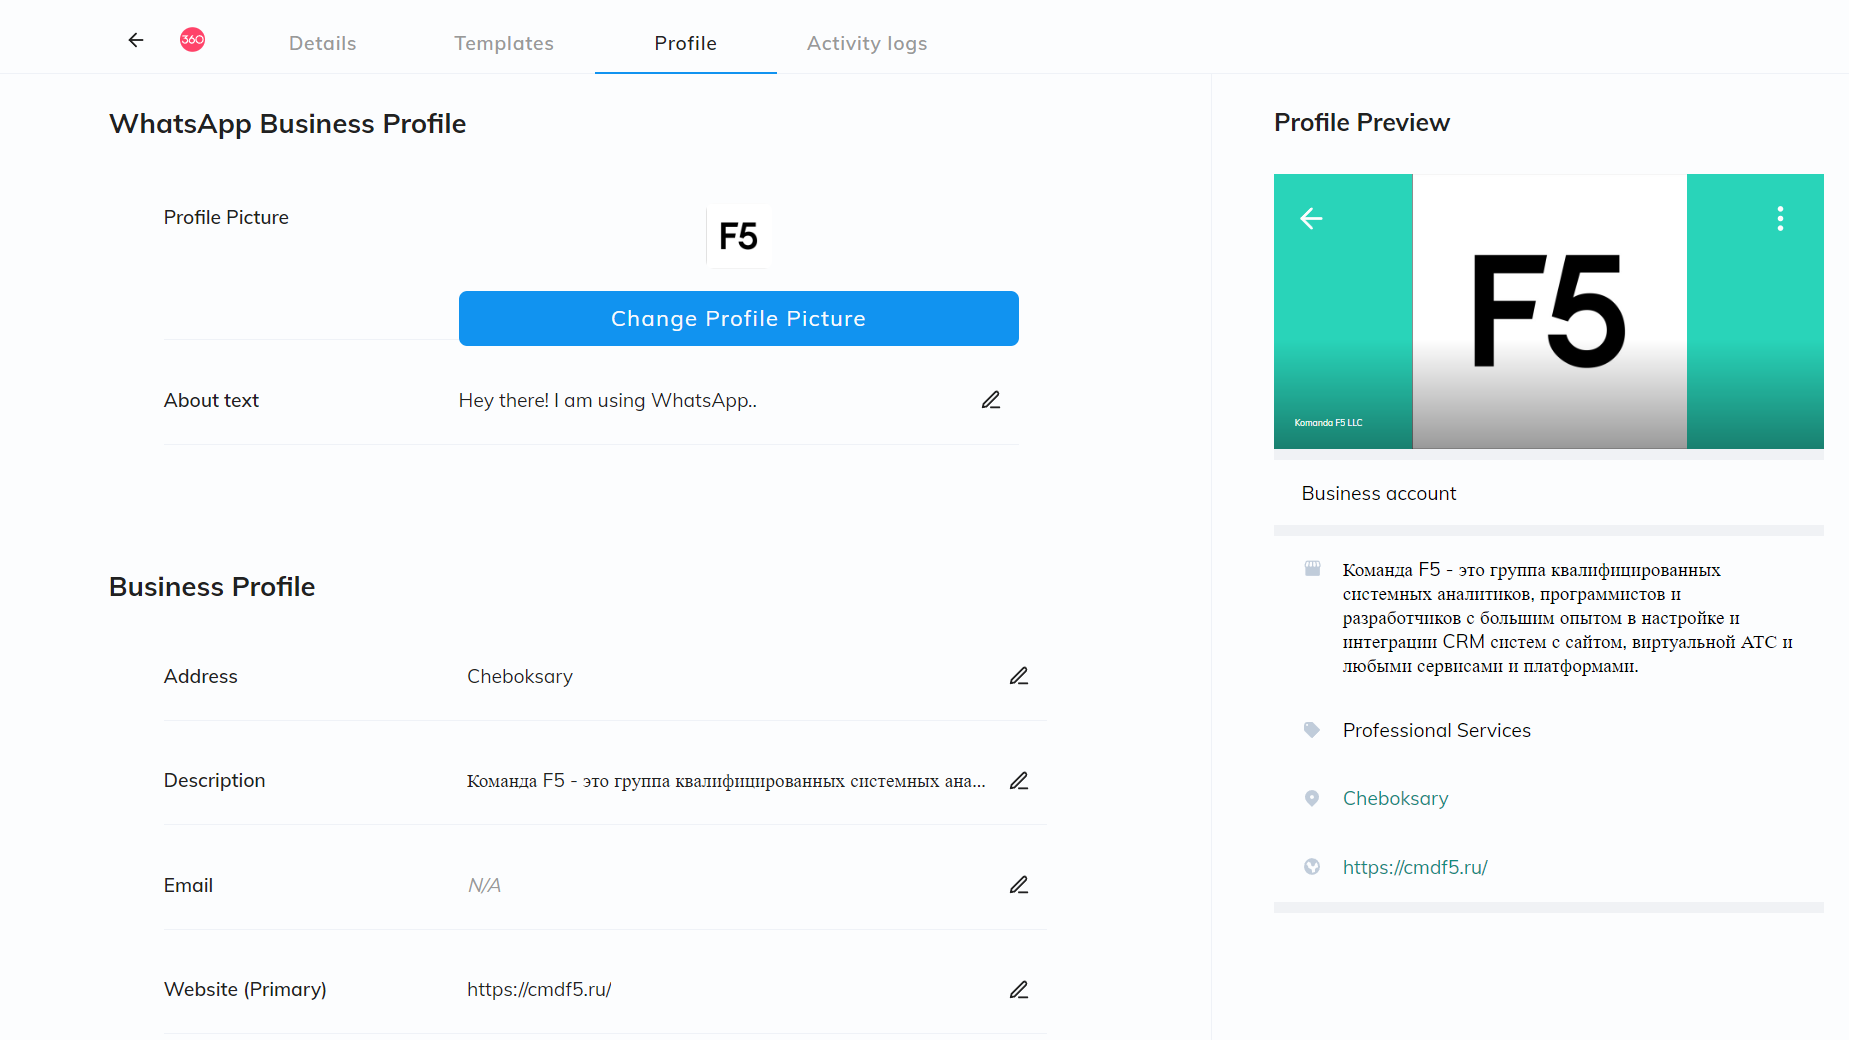Switch to the Details tab
Screen dimensions: 1849x1040
pyautogui.click(x=323, y=43)
